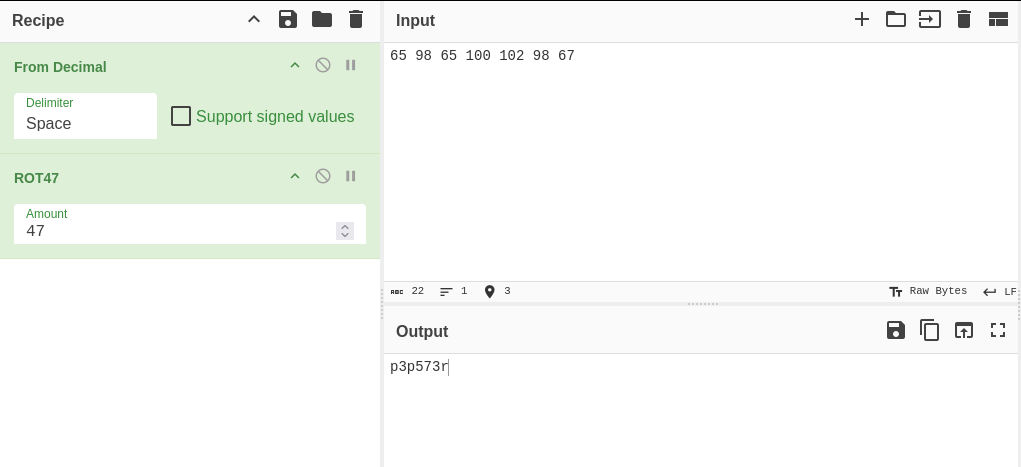Save the recipe using the disk icon
The width and height of the screenshot is (1021, 467).
pyautogui.click(x=288, y=20)
